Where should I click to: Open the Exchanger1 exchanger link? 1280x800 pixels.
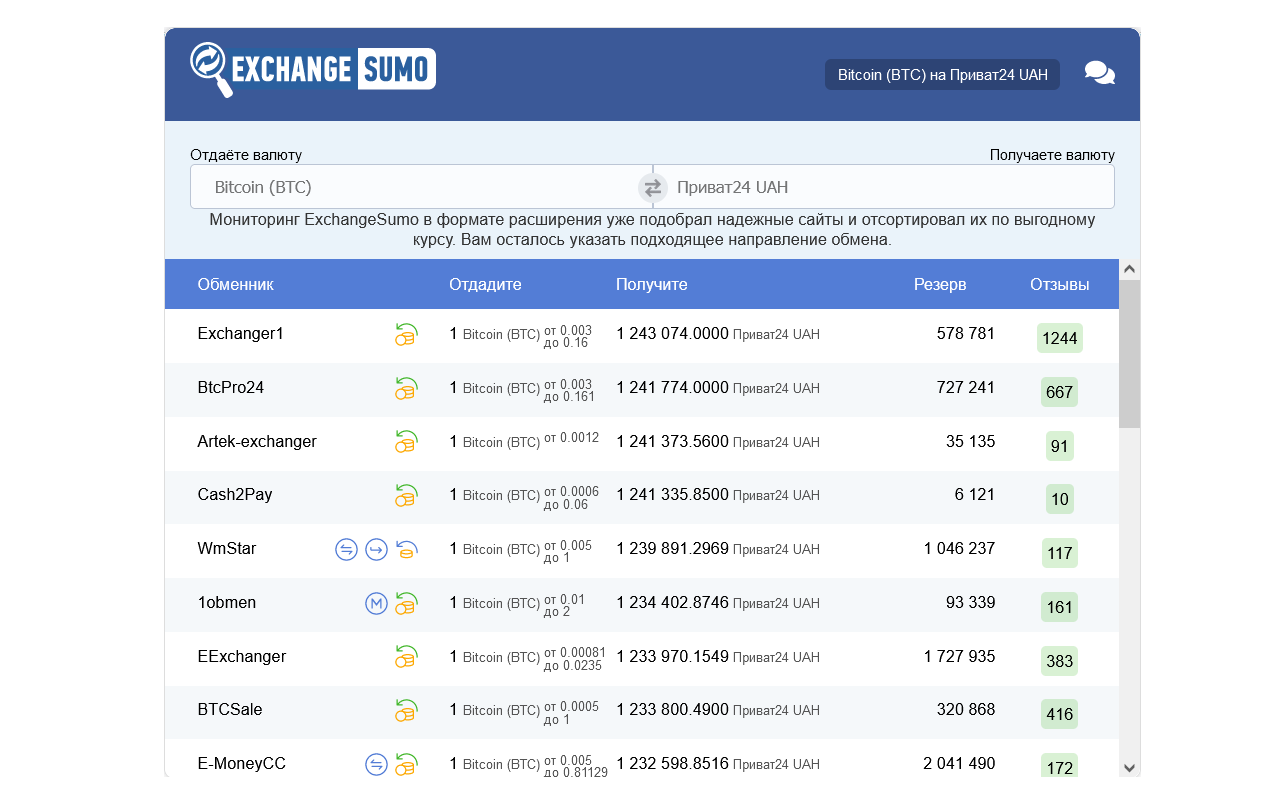coord(241,334)
